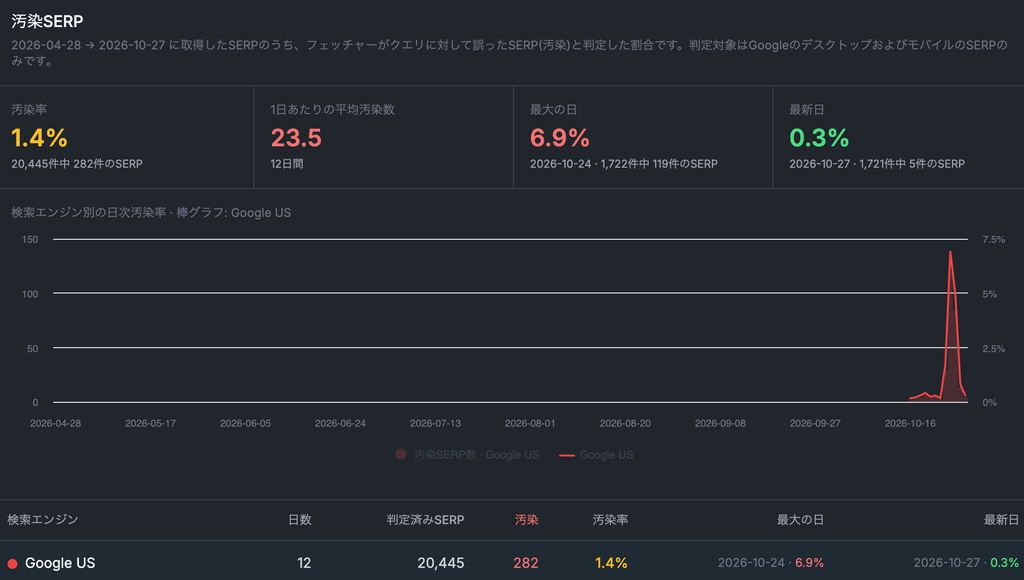Click the 2026-08-20 x-axis label
This screenshot has width=1024, height=580.
click(625, 423)
